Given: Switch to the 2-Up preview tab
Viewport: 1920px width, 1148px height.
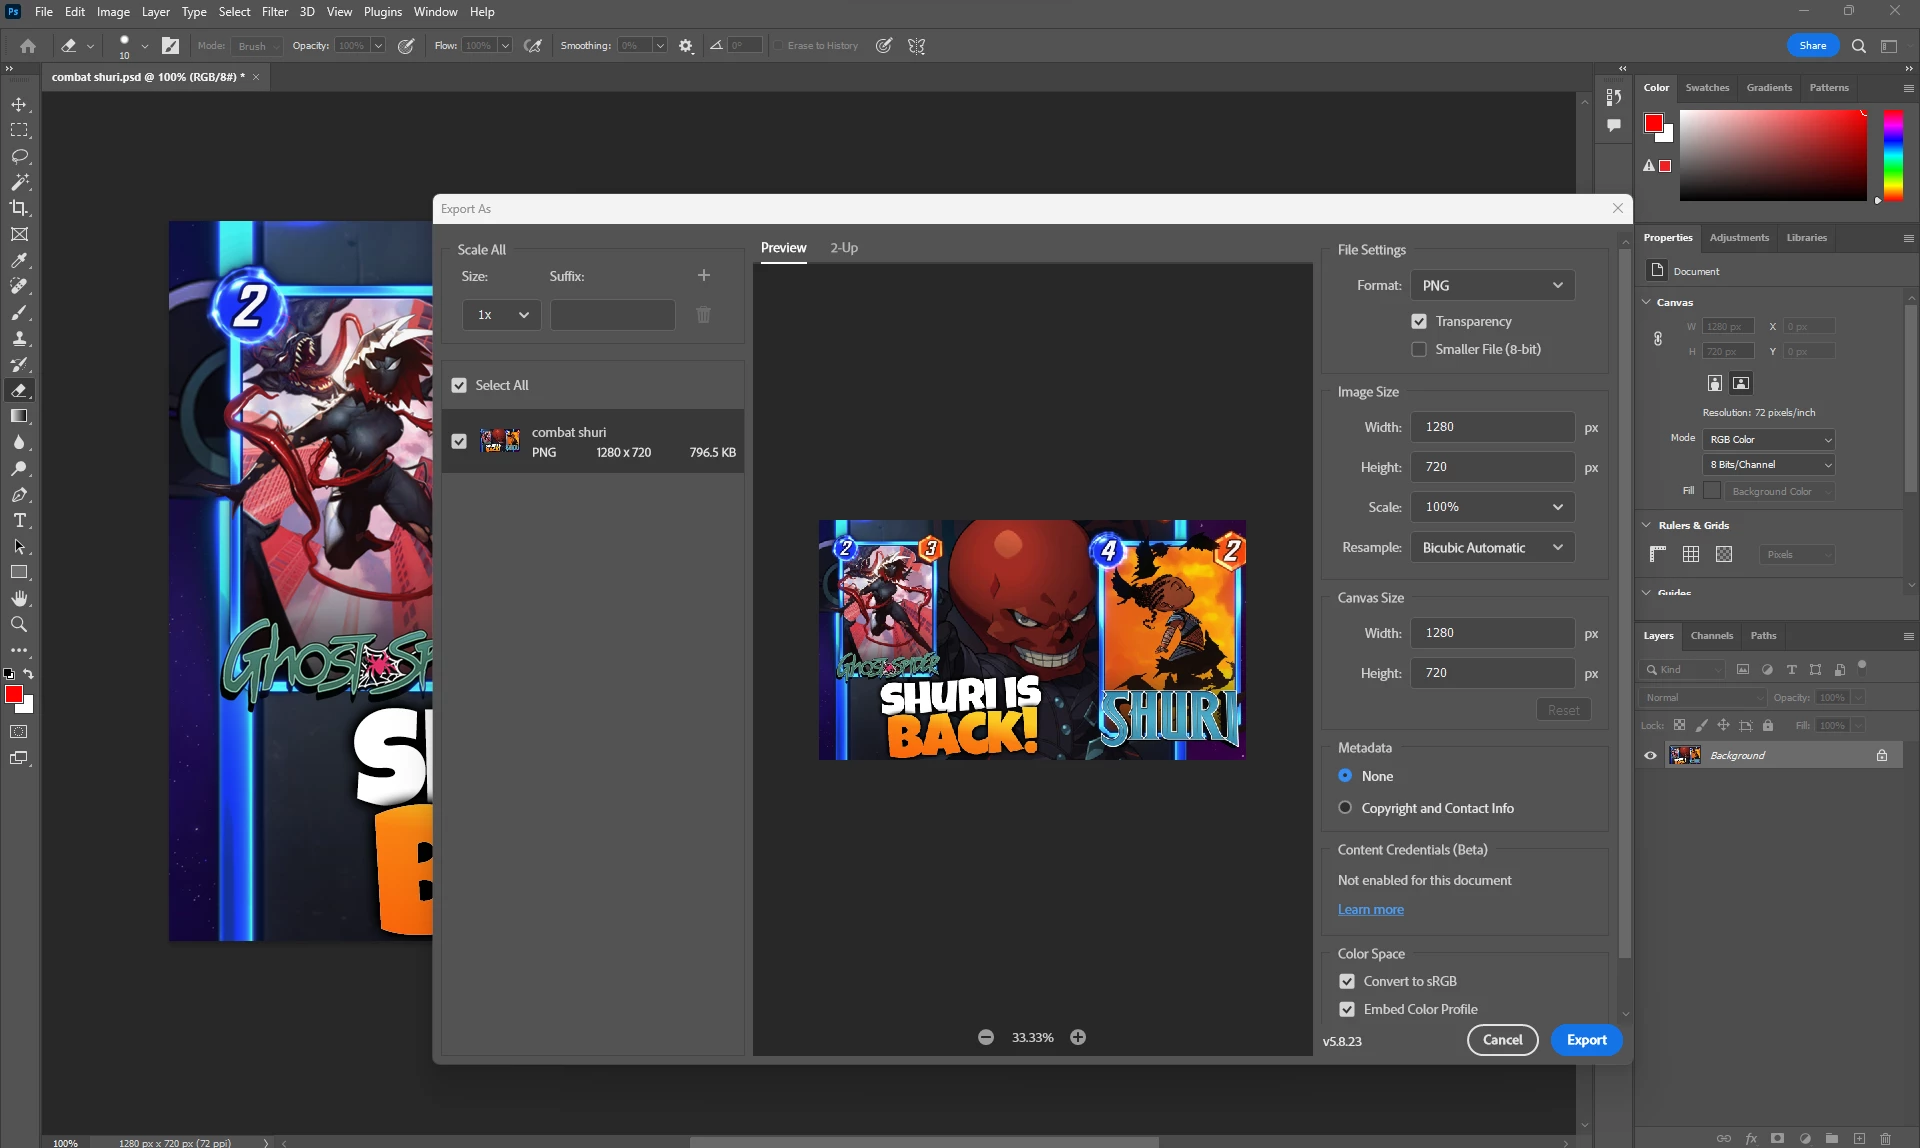Looking at the screenshot, I should (x=843, y=248).
